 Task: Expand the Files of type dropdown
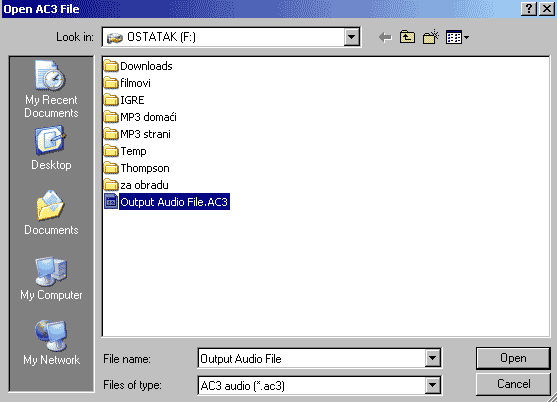[x=433, y=385]
